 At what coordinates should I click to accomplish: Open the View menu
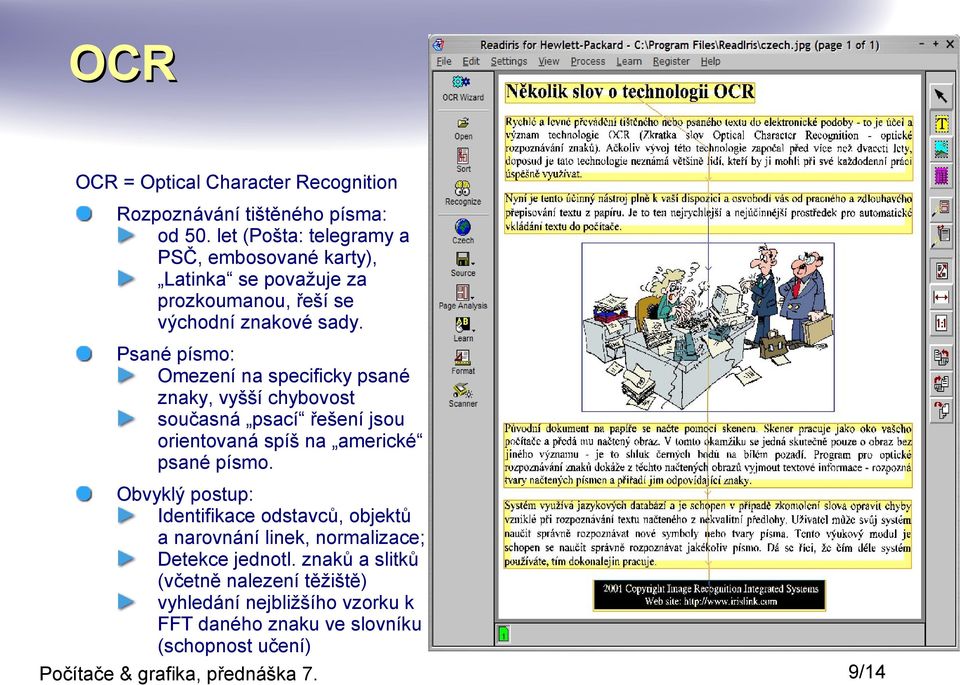click(549, 61)
